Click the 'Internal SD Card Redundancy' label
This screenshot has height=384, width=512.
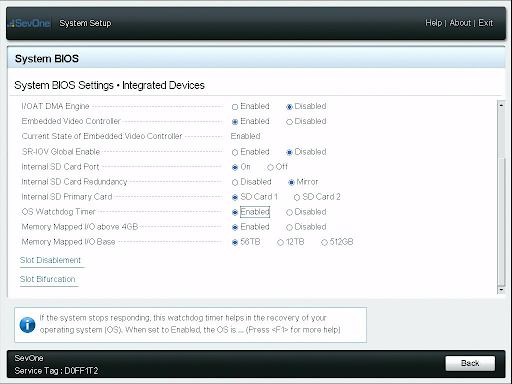tap(74, 182)
